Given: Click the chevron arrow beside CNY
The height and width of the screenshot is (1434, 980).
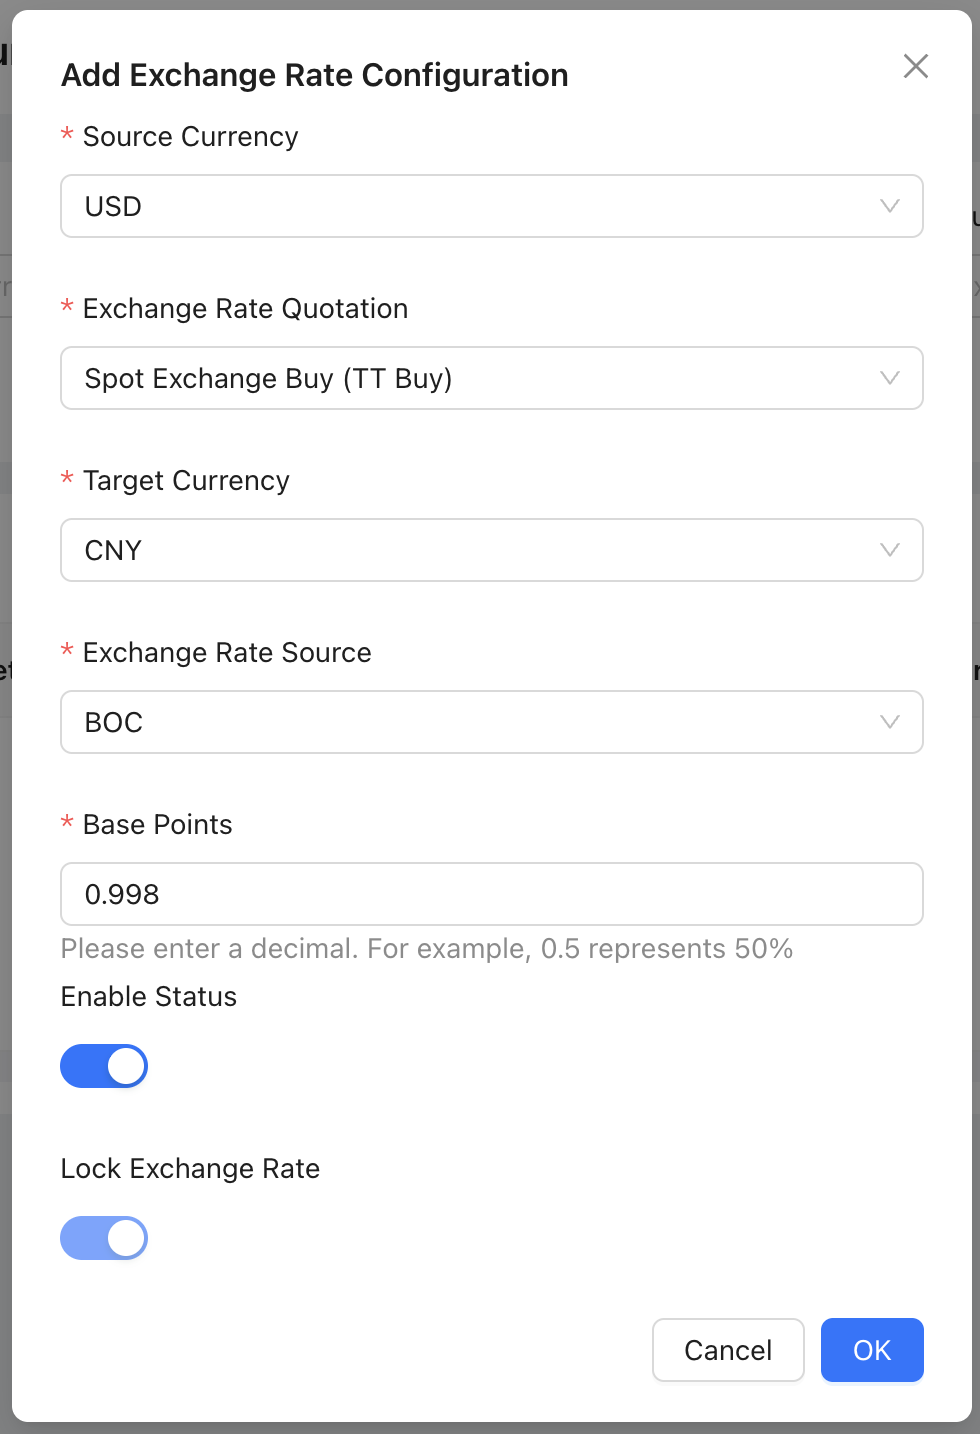Looking at the screenshot, I should click(x=889, y=550).
